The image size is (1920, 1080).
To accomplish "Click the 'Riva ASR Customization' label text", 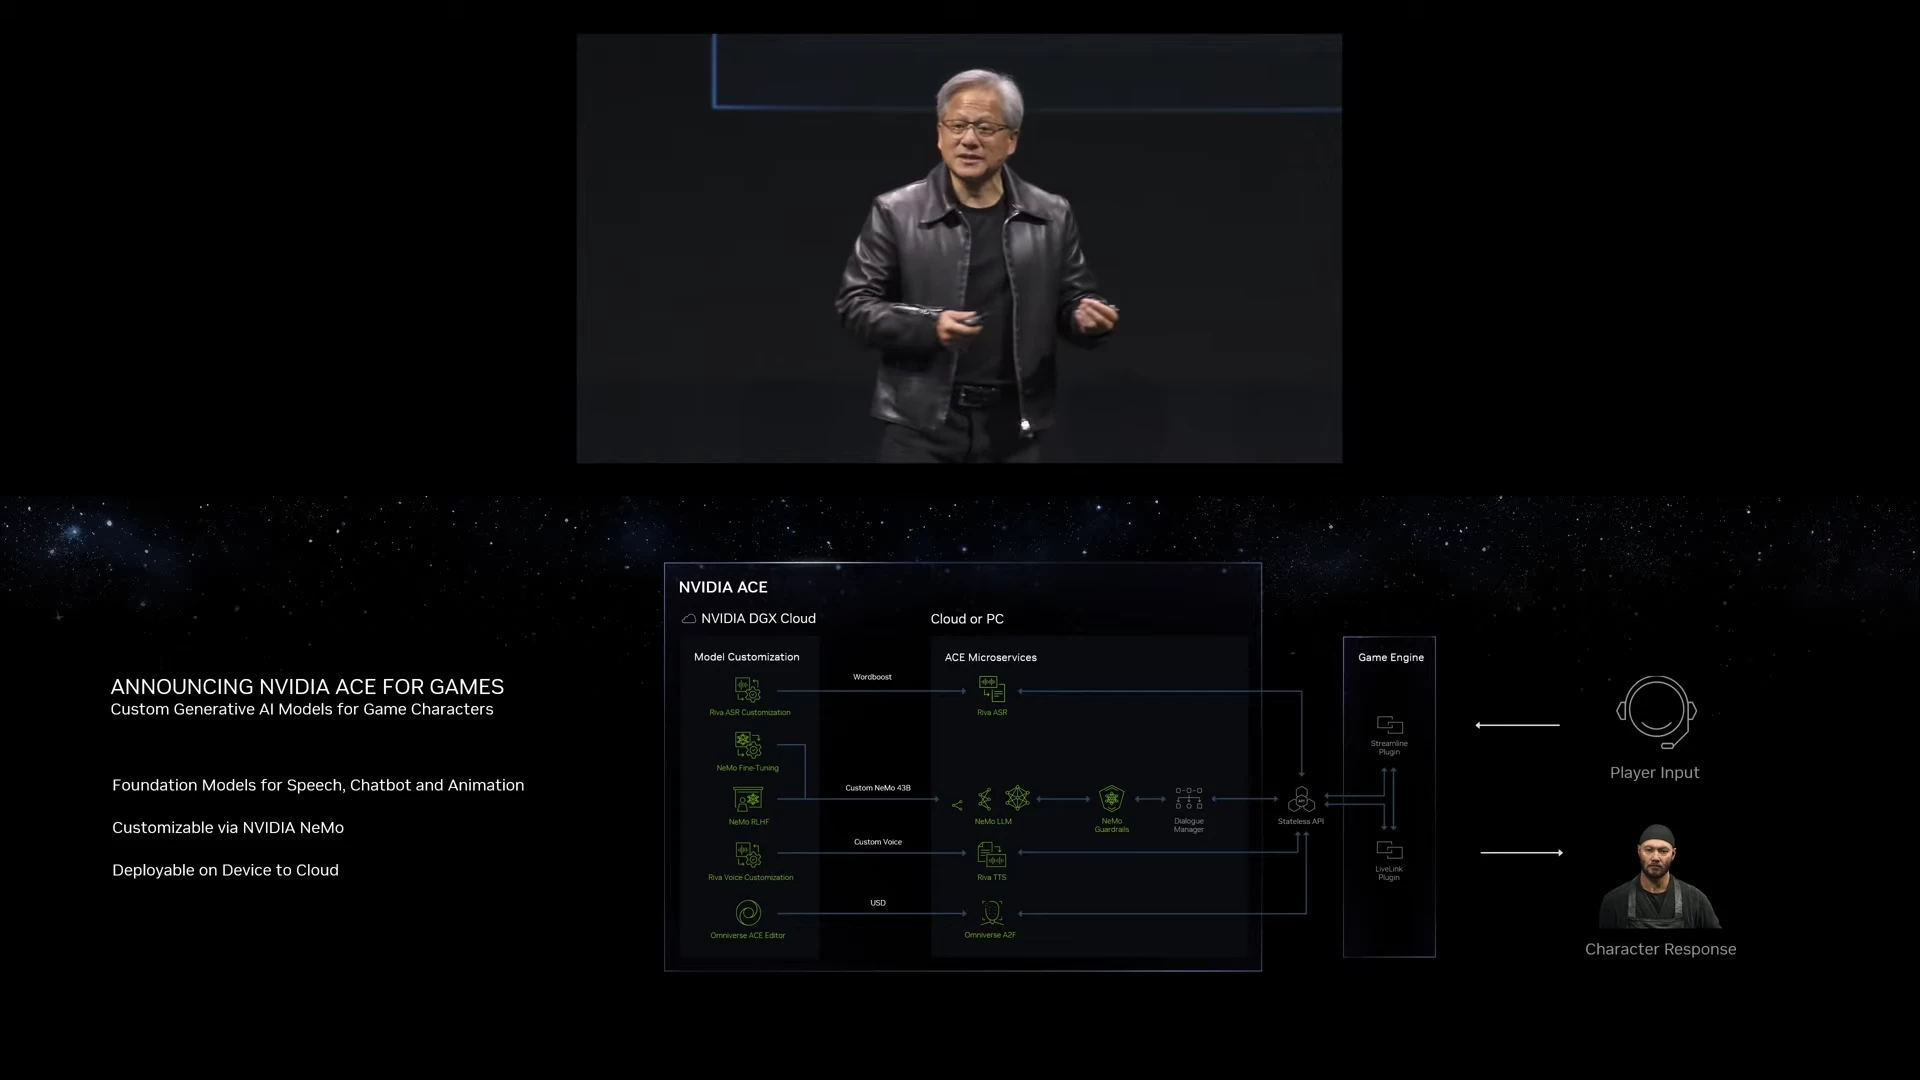I will [750, 713].
